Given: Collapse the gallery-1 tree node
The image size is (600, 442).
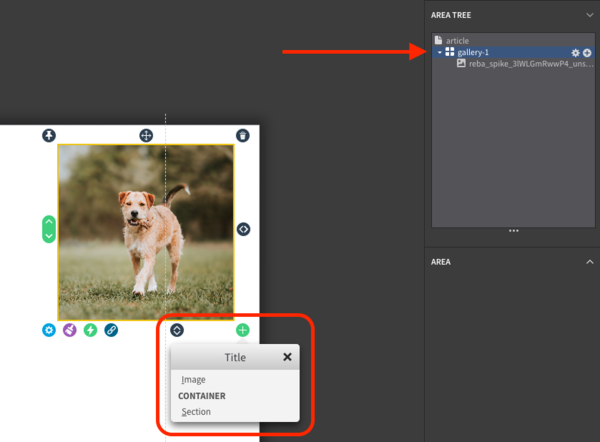Looking at the screenshot, I should click(440, 52).
